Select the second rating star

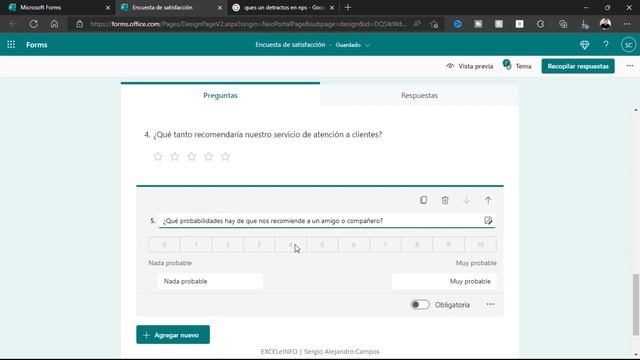(x=175, y=156)
